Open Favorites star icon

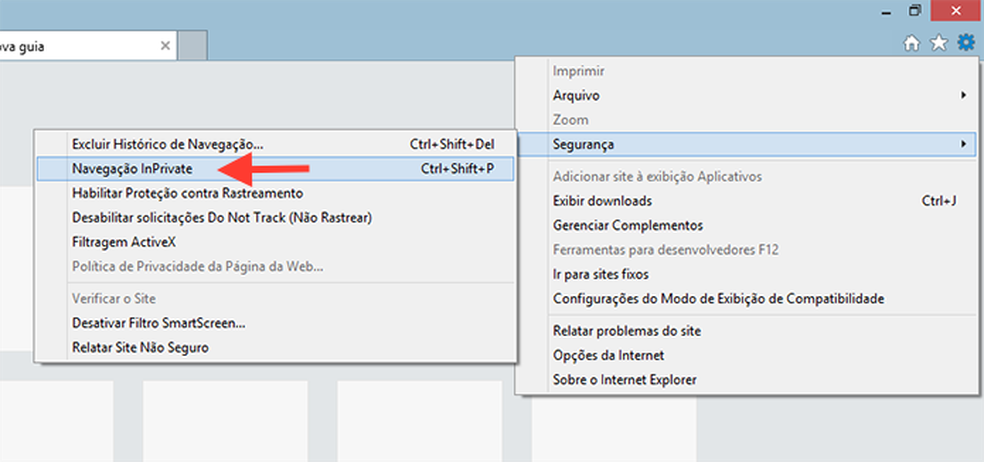(x=938, y=43)
